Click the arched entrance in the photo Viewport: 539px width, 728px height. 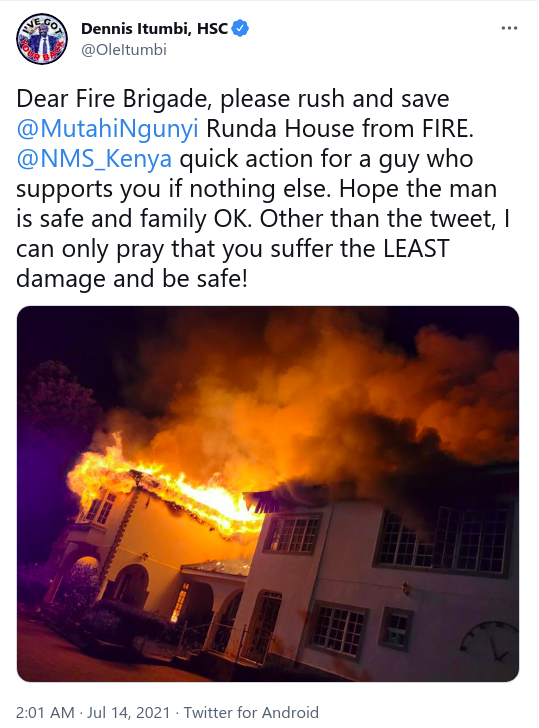pyautogui.click(x=131, y=585)
